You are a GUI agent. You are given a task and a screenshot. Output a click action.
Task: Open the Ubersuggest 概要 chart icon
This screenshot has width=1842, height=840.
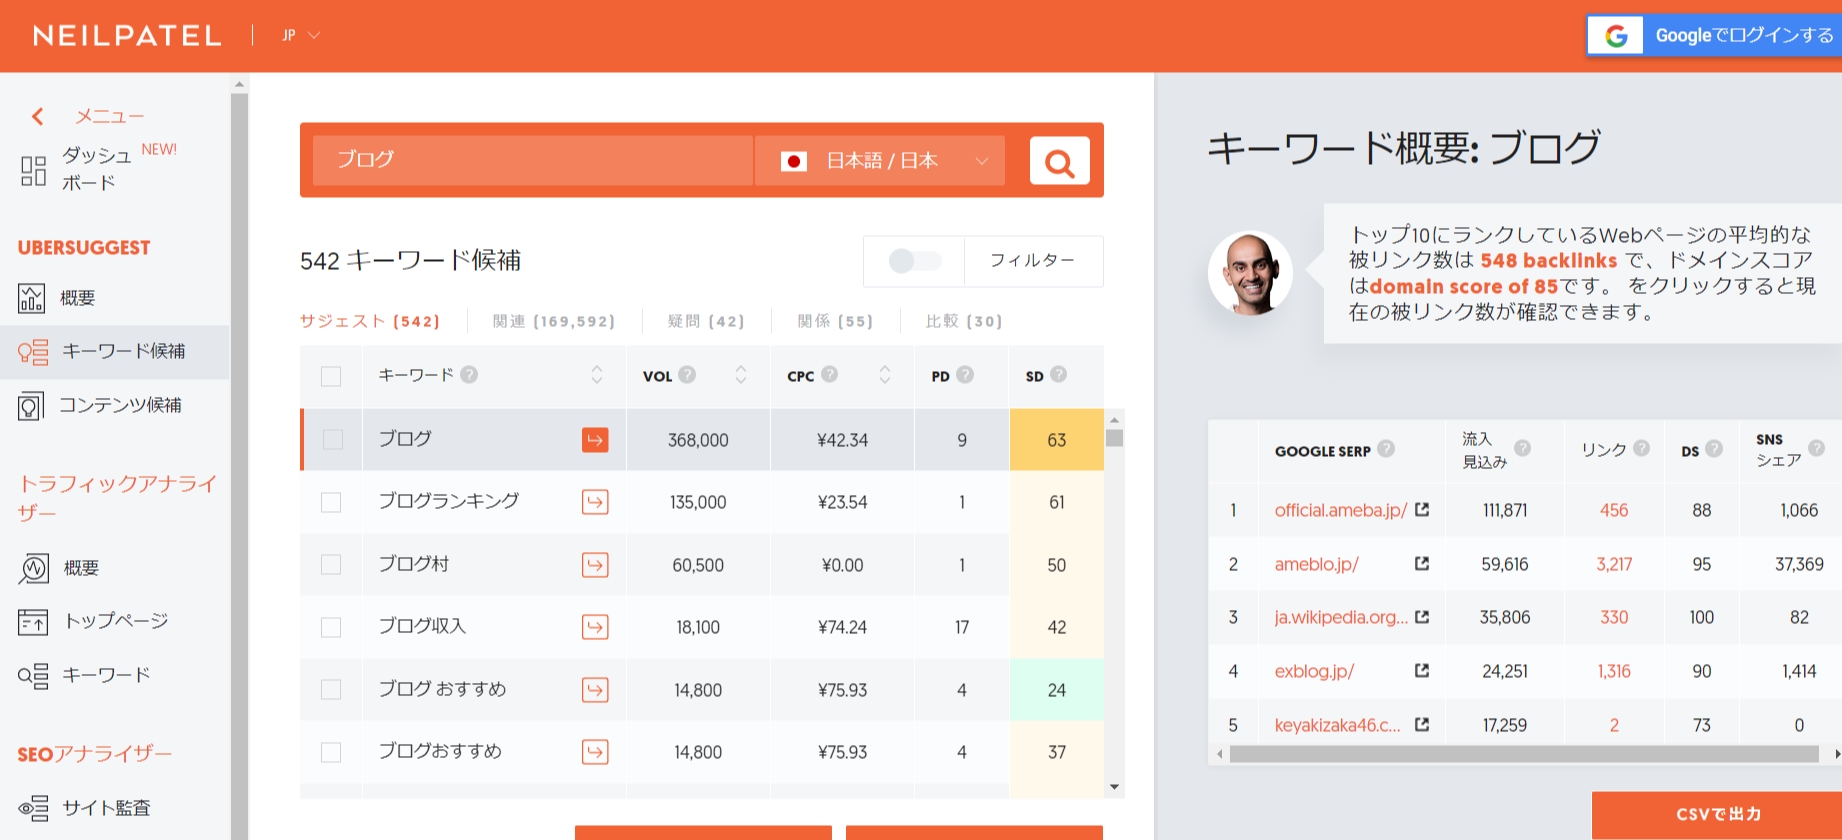(x=31, y=298)
